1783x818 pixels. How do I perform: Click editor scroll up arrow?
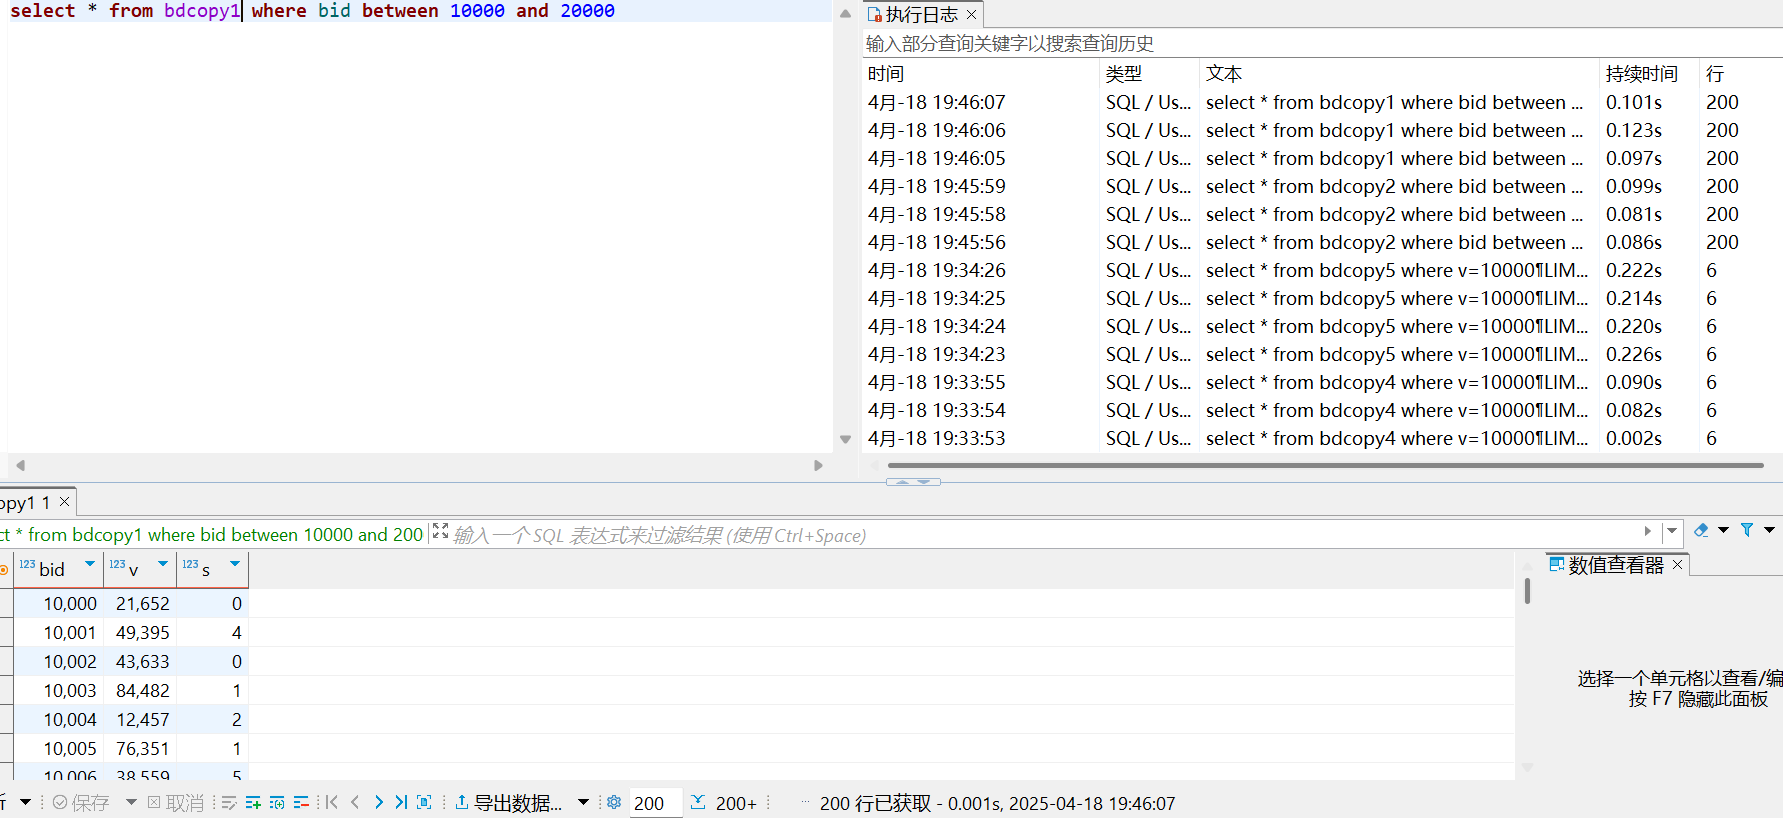845,13
